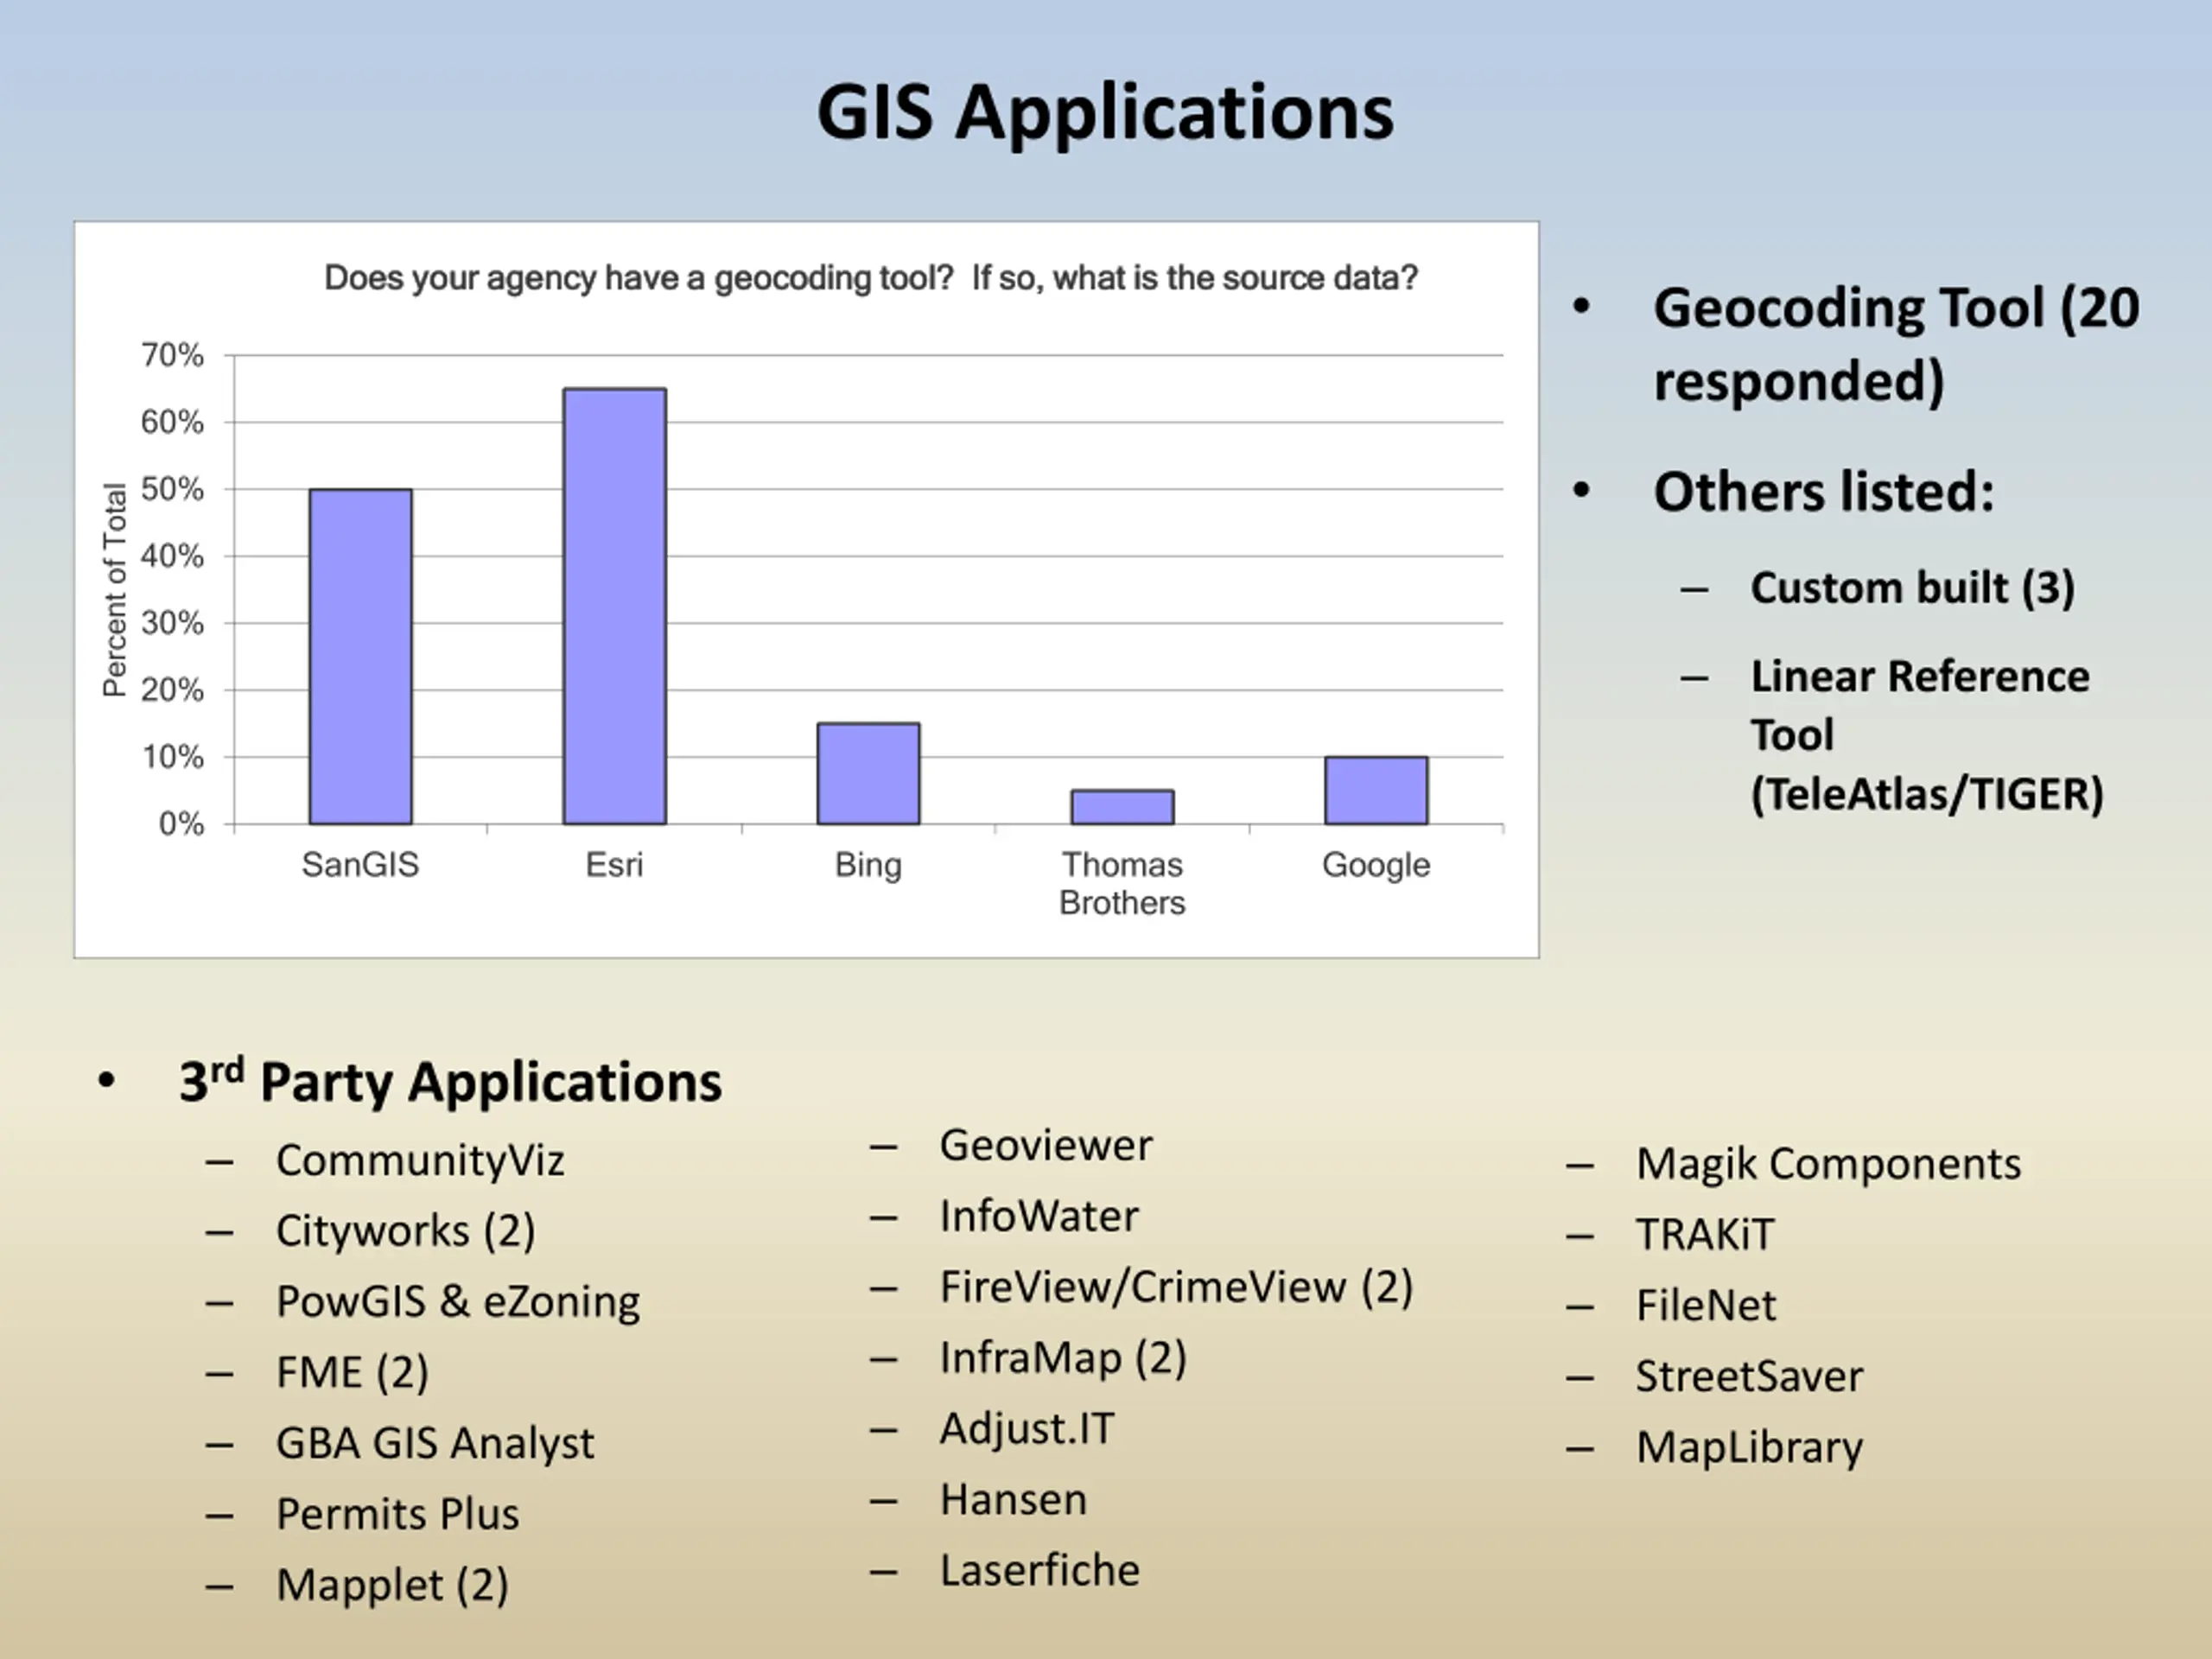Image resolution: width=2212 pixels, height=1659 pixels.
Task: Select the 'InfoWater' list item
Action: (x=1039, y=1217)
